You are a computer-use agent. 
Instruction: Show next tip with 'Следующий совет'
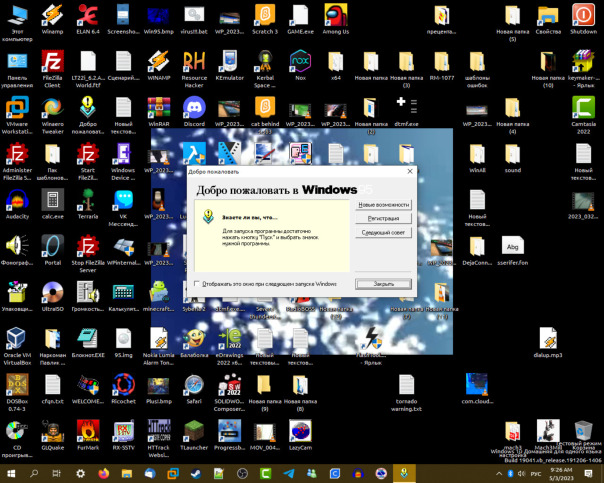coord(383,233)
